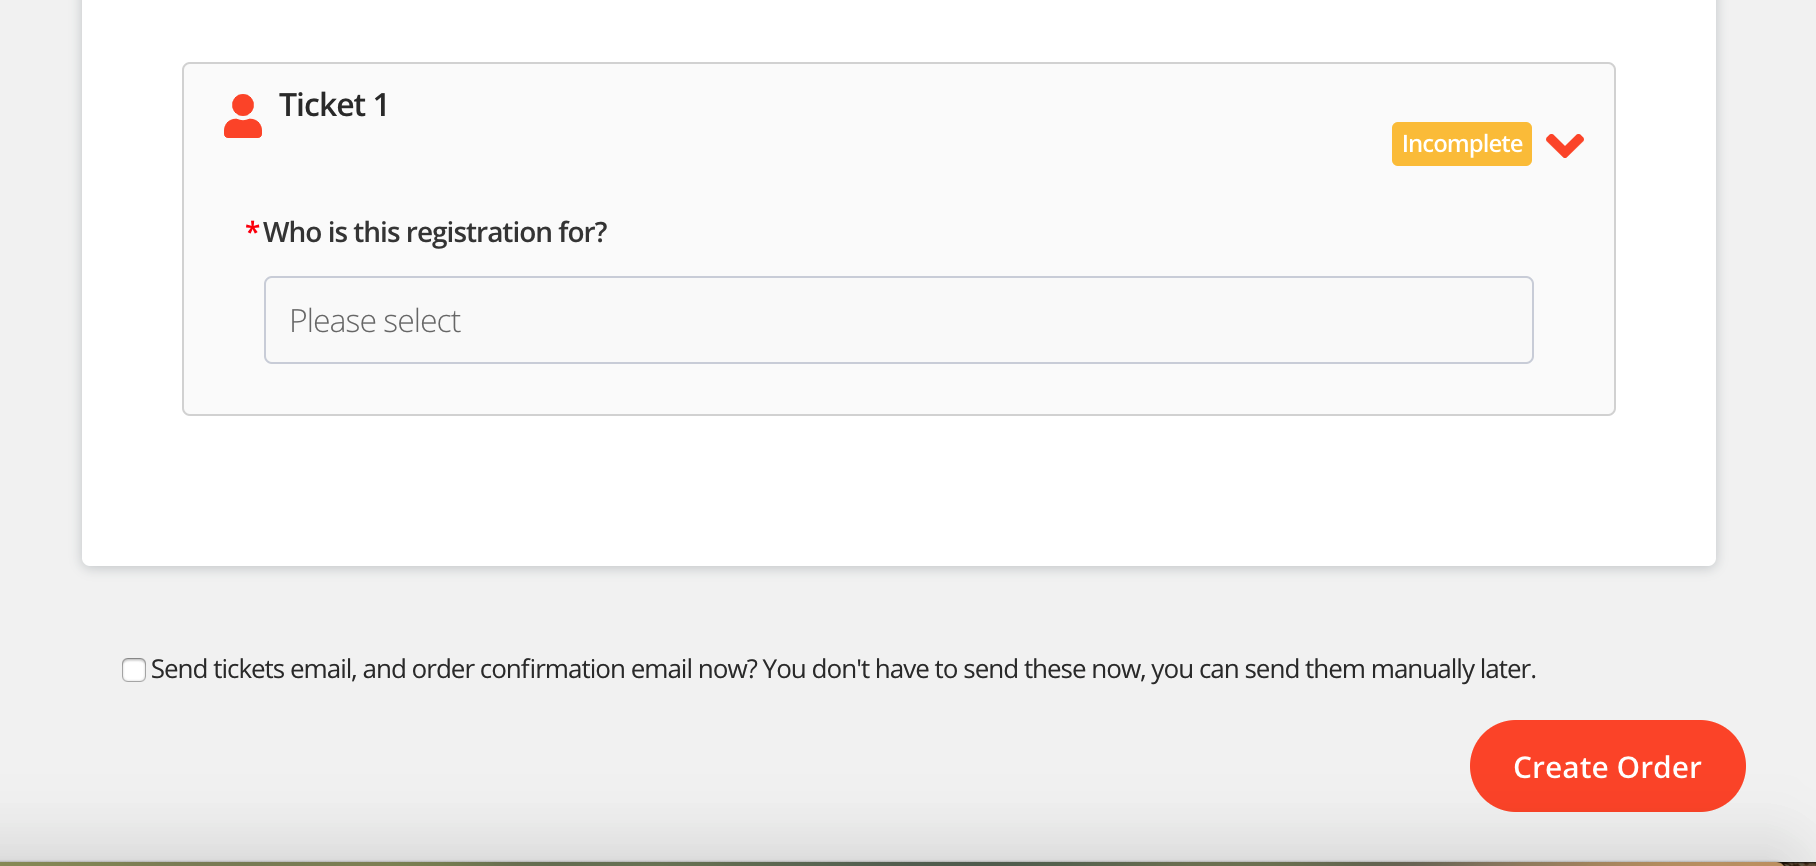Click the word 'Order' on the orange button
This screenshot has width=1816, height=866.
click(1659, 767)
